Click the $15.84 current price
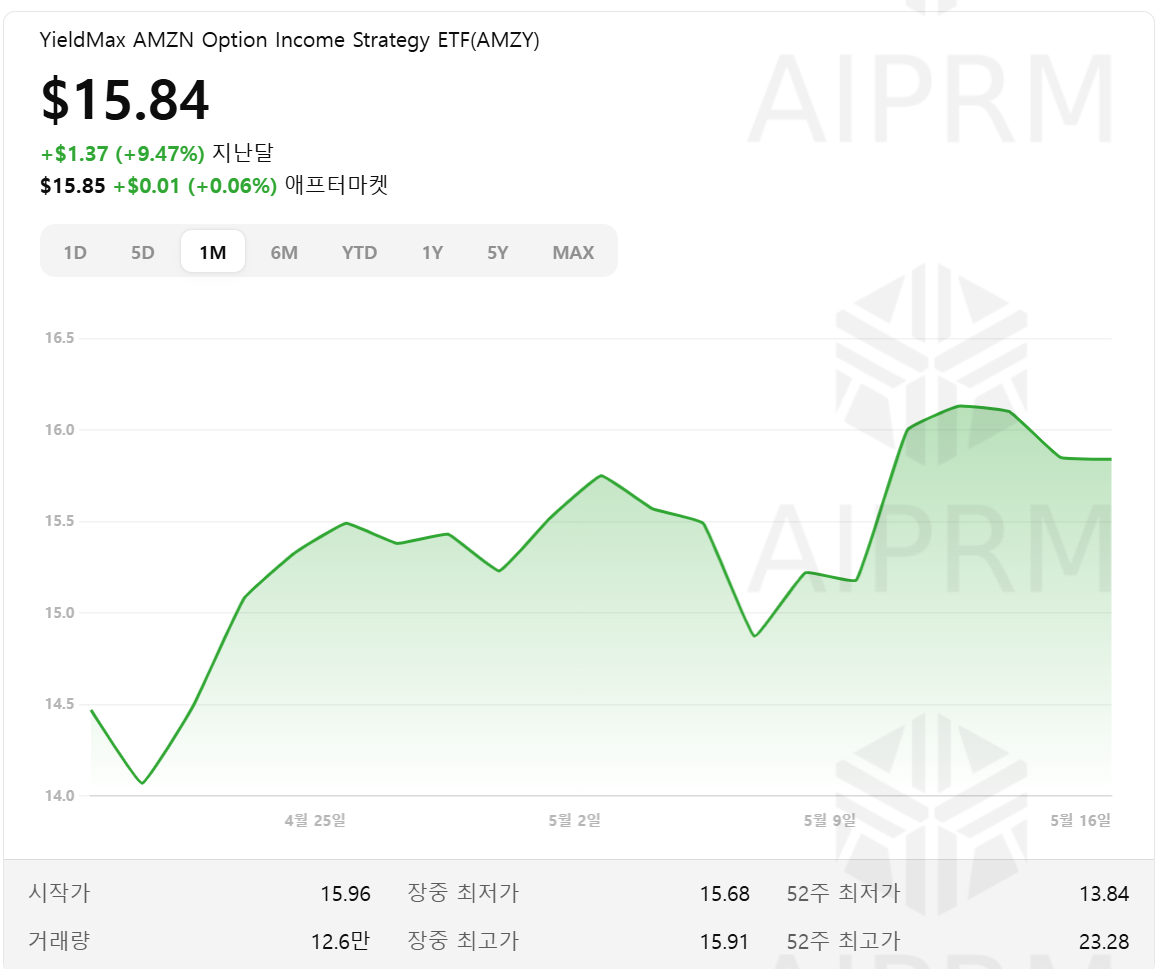1158x969 pixels. pyautogui.click(x=125, y=100)
